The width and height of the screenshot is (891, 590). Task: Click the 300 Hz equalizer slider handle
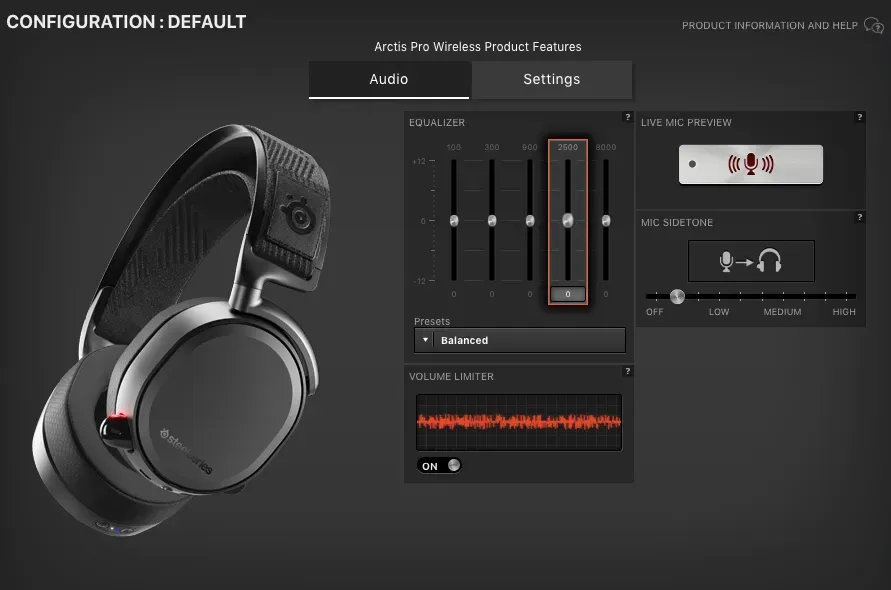(x=492, y=221)
